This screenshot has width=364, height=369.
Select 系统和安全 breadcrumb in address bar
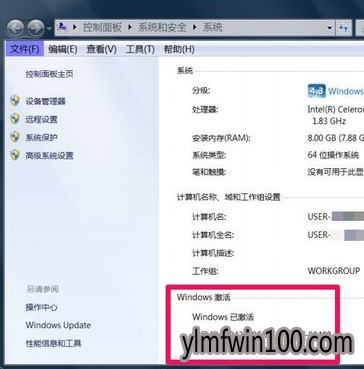162,28
